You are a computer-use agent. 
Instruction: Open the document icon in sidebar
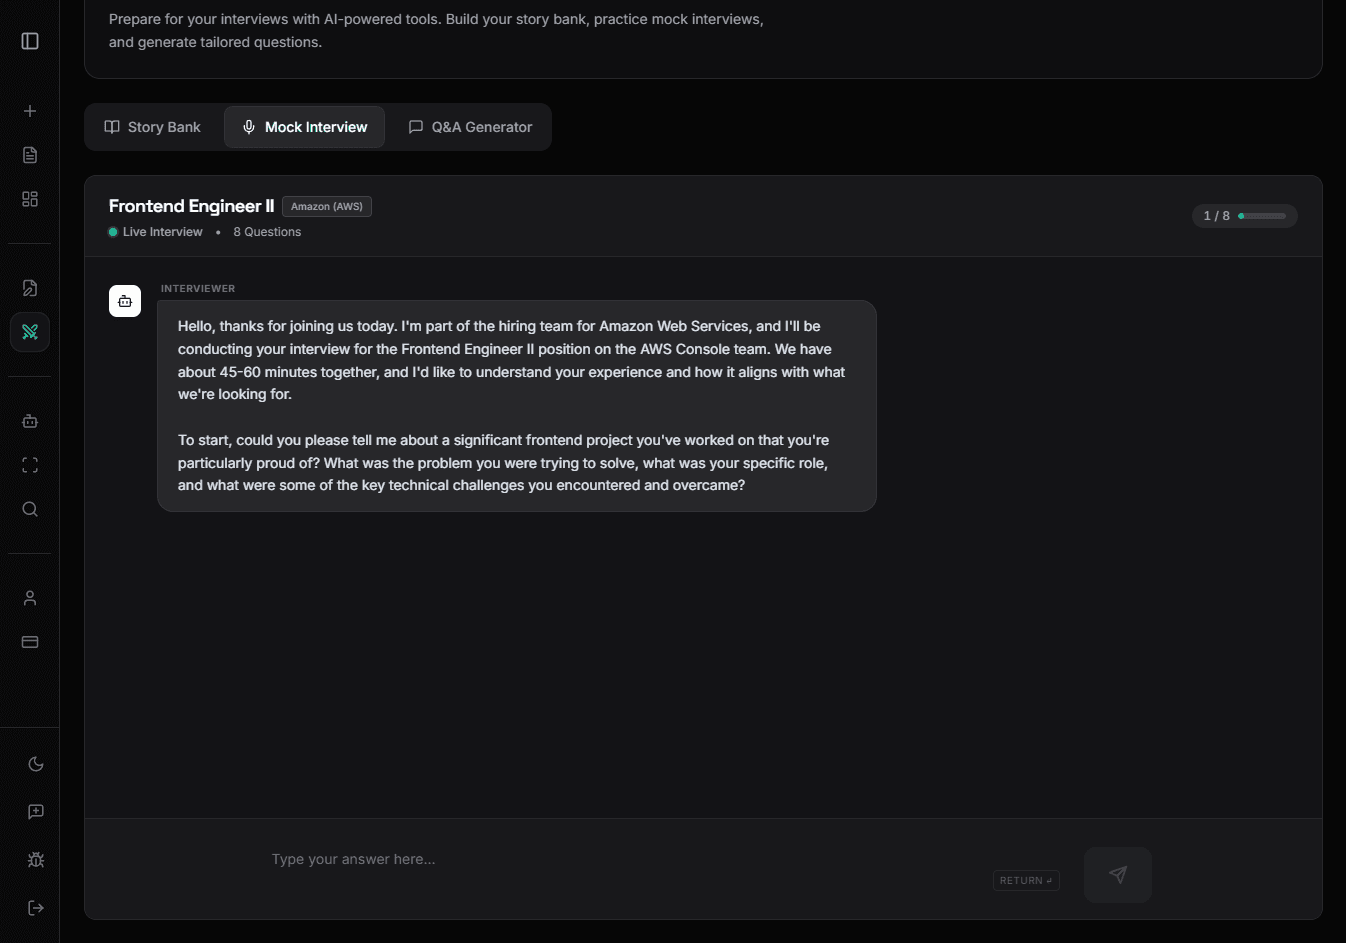30,155
